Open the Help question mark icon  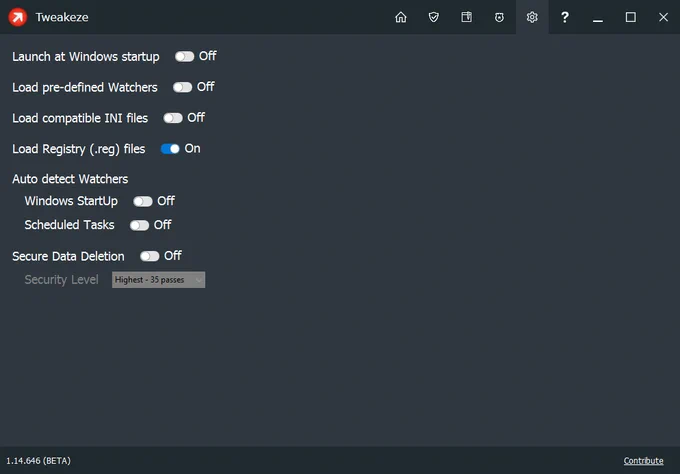[x=565, y=17]
